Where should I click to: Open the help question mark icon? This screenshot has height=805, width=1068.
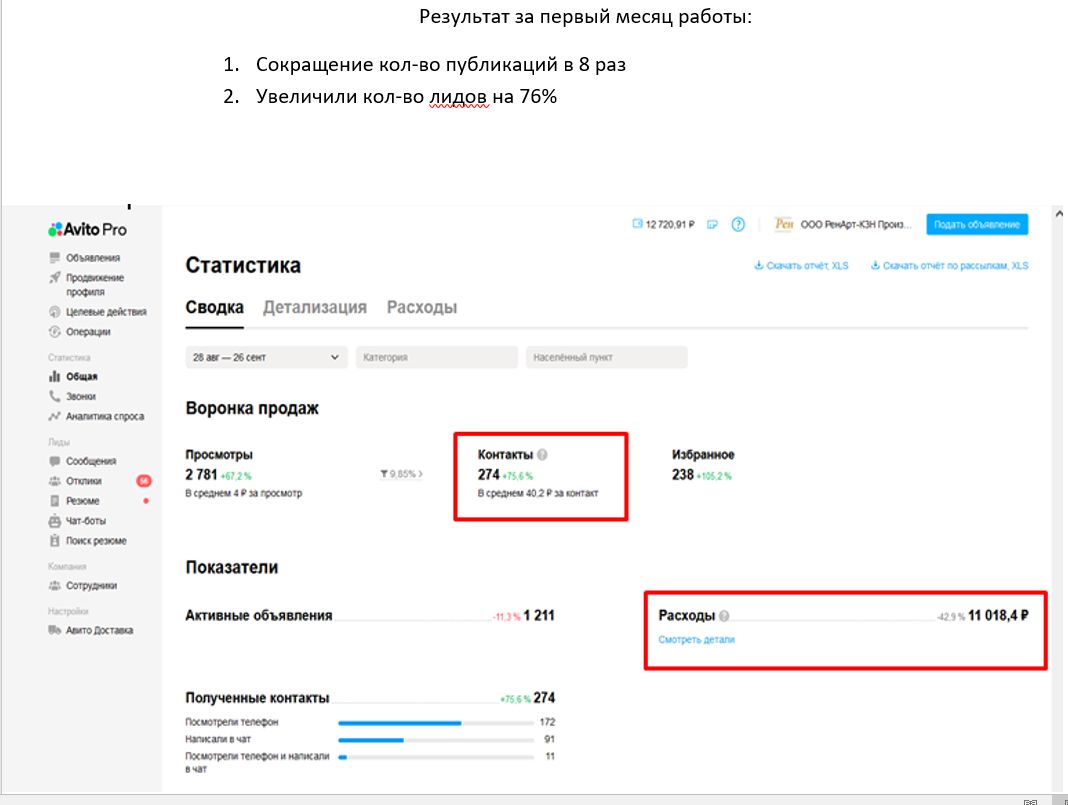[x=739, y=224]
